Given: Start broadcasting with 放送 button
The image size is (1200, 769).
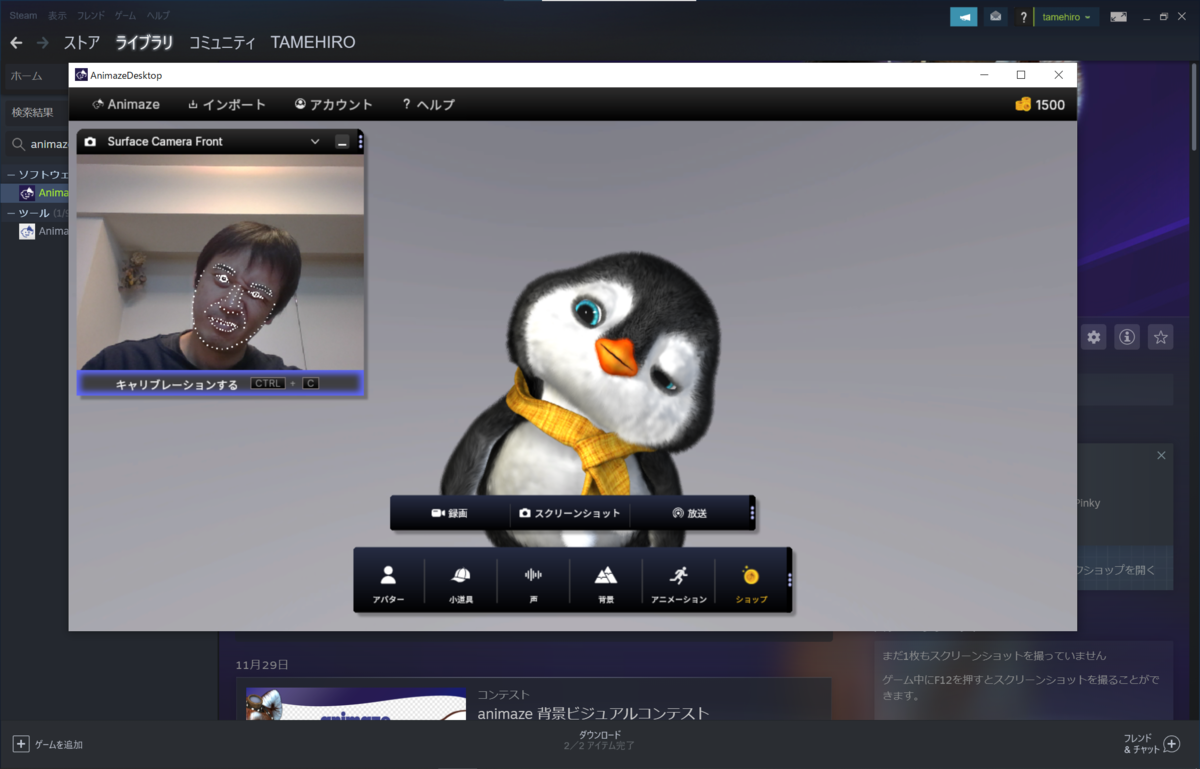Looking at the screenshot, I should (690, 513).
